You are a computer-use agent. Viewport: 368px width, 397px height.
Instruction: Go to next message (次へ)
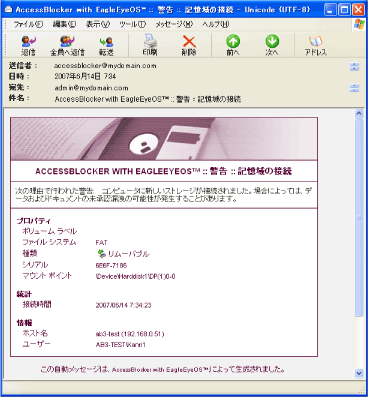272,45
